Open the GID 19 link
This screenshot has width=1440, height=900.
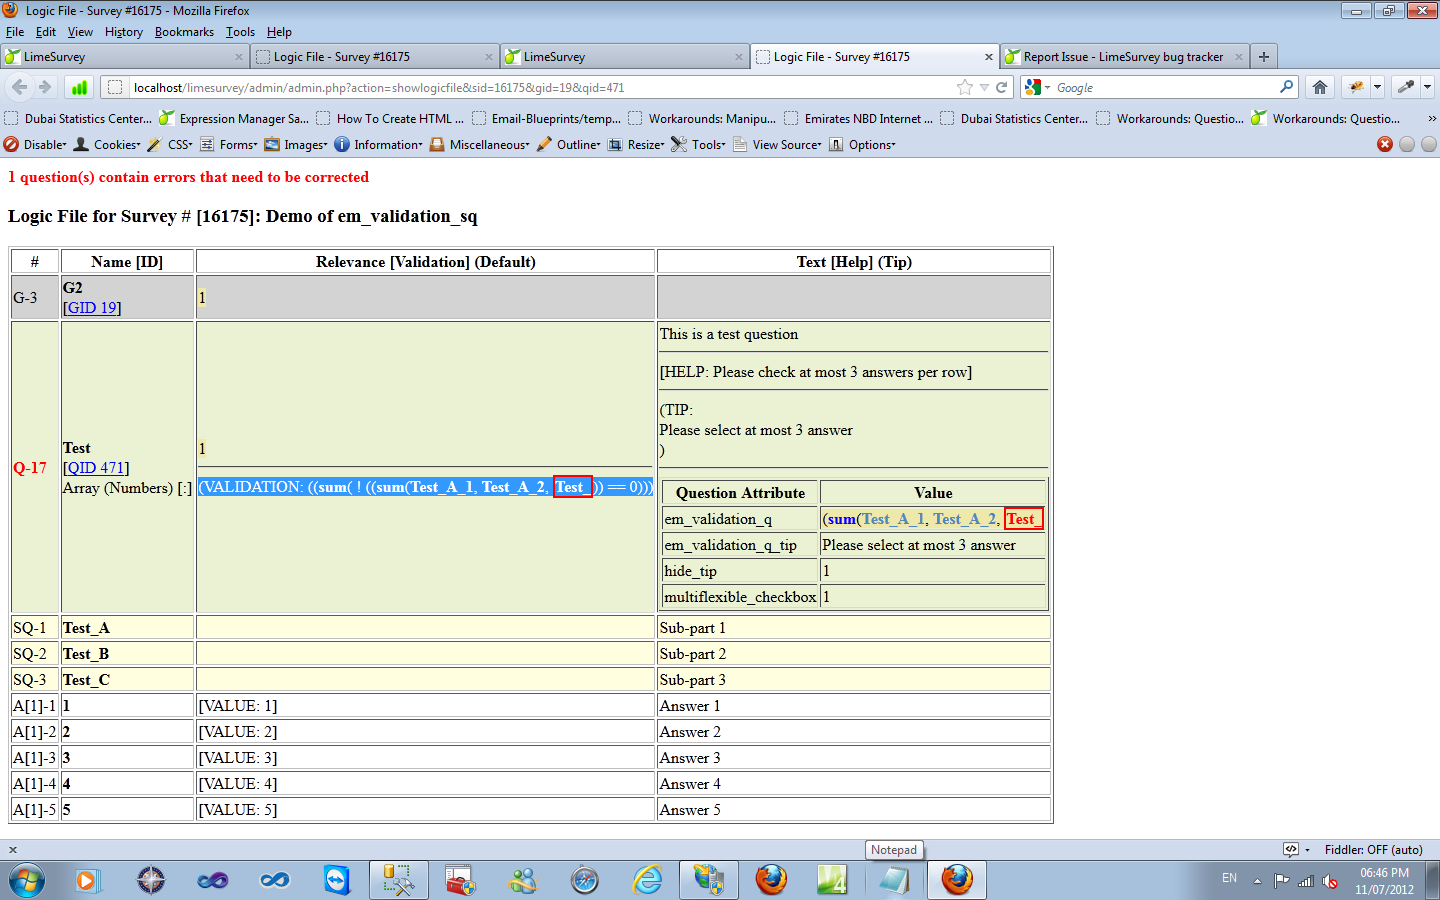tap(92, 308)
